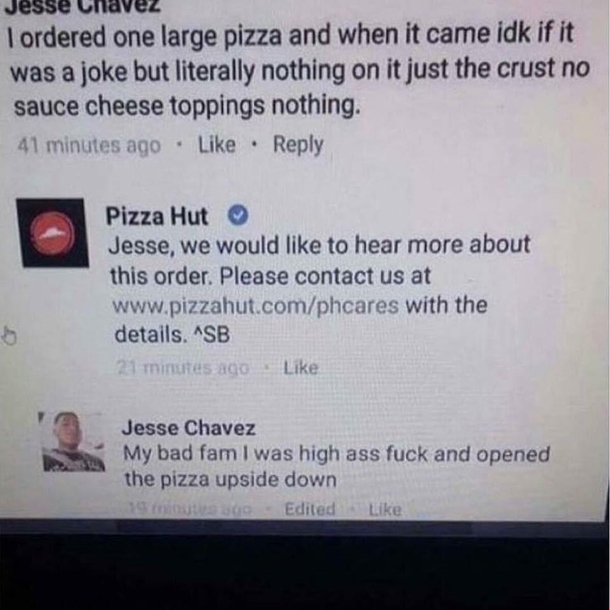Reply to the one large pizza comment
Screen dimensions: 610x610
(x=298, y=145)
